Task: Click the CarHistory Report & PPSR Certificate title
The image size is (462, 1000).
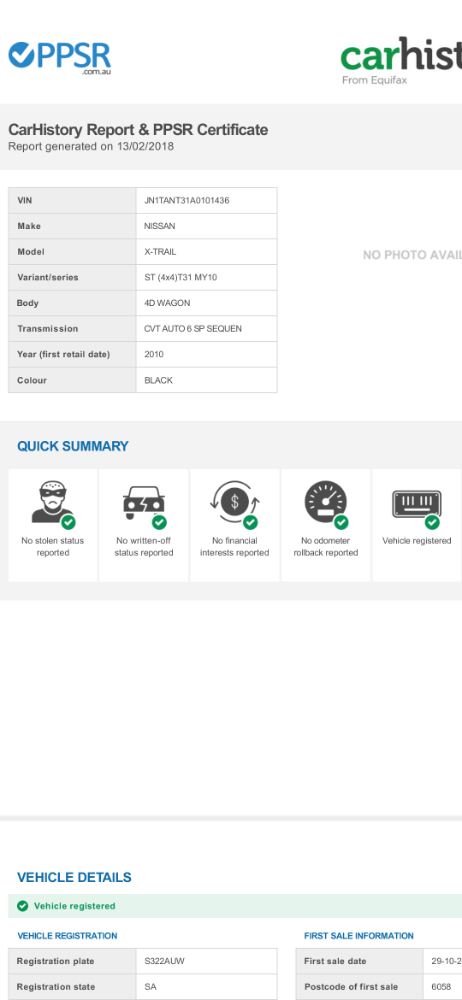Action: tap(138, 129)
